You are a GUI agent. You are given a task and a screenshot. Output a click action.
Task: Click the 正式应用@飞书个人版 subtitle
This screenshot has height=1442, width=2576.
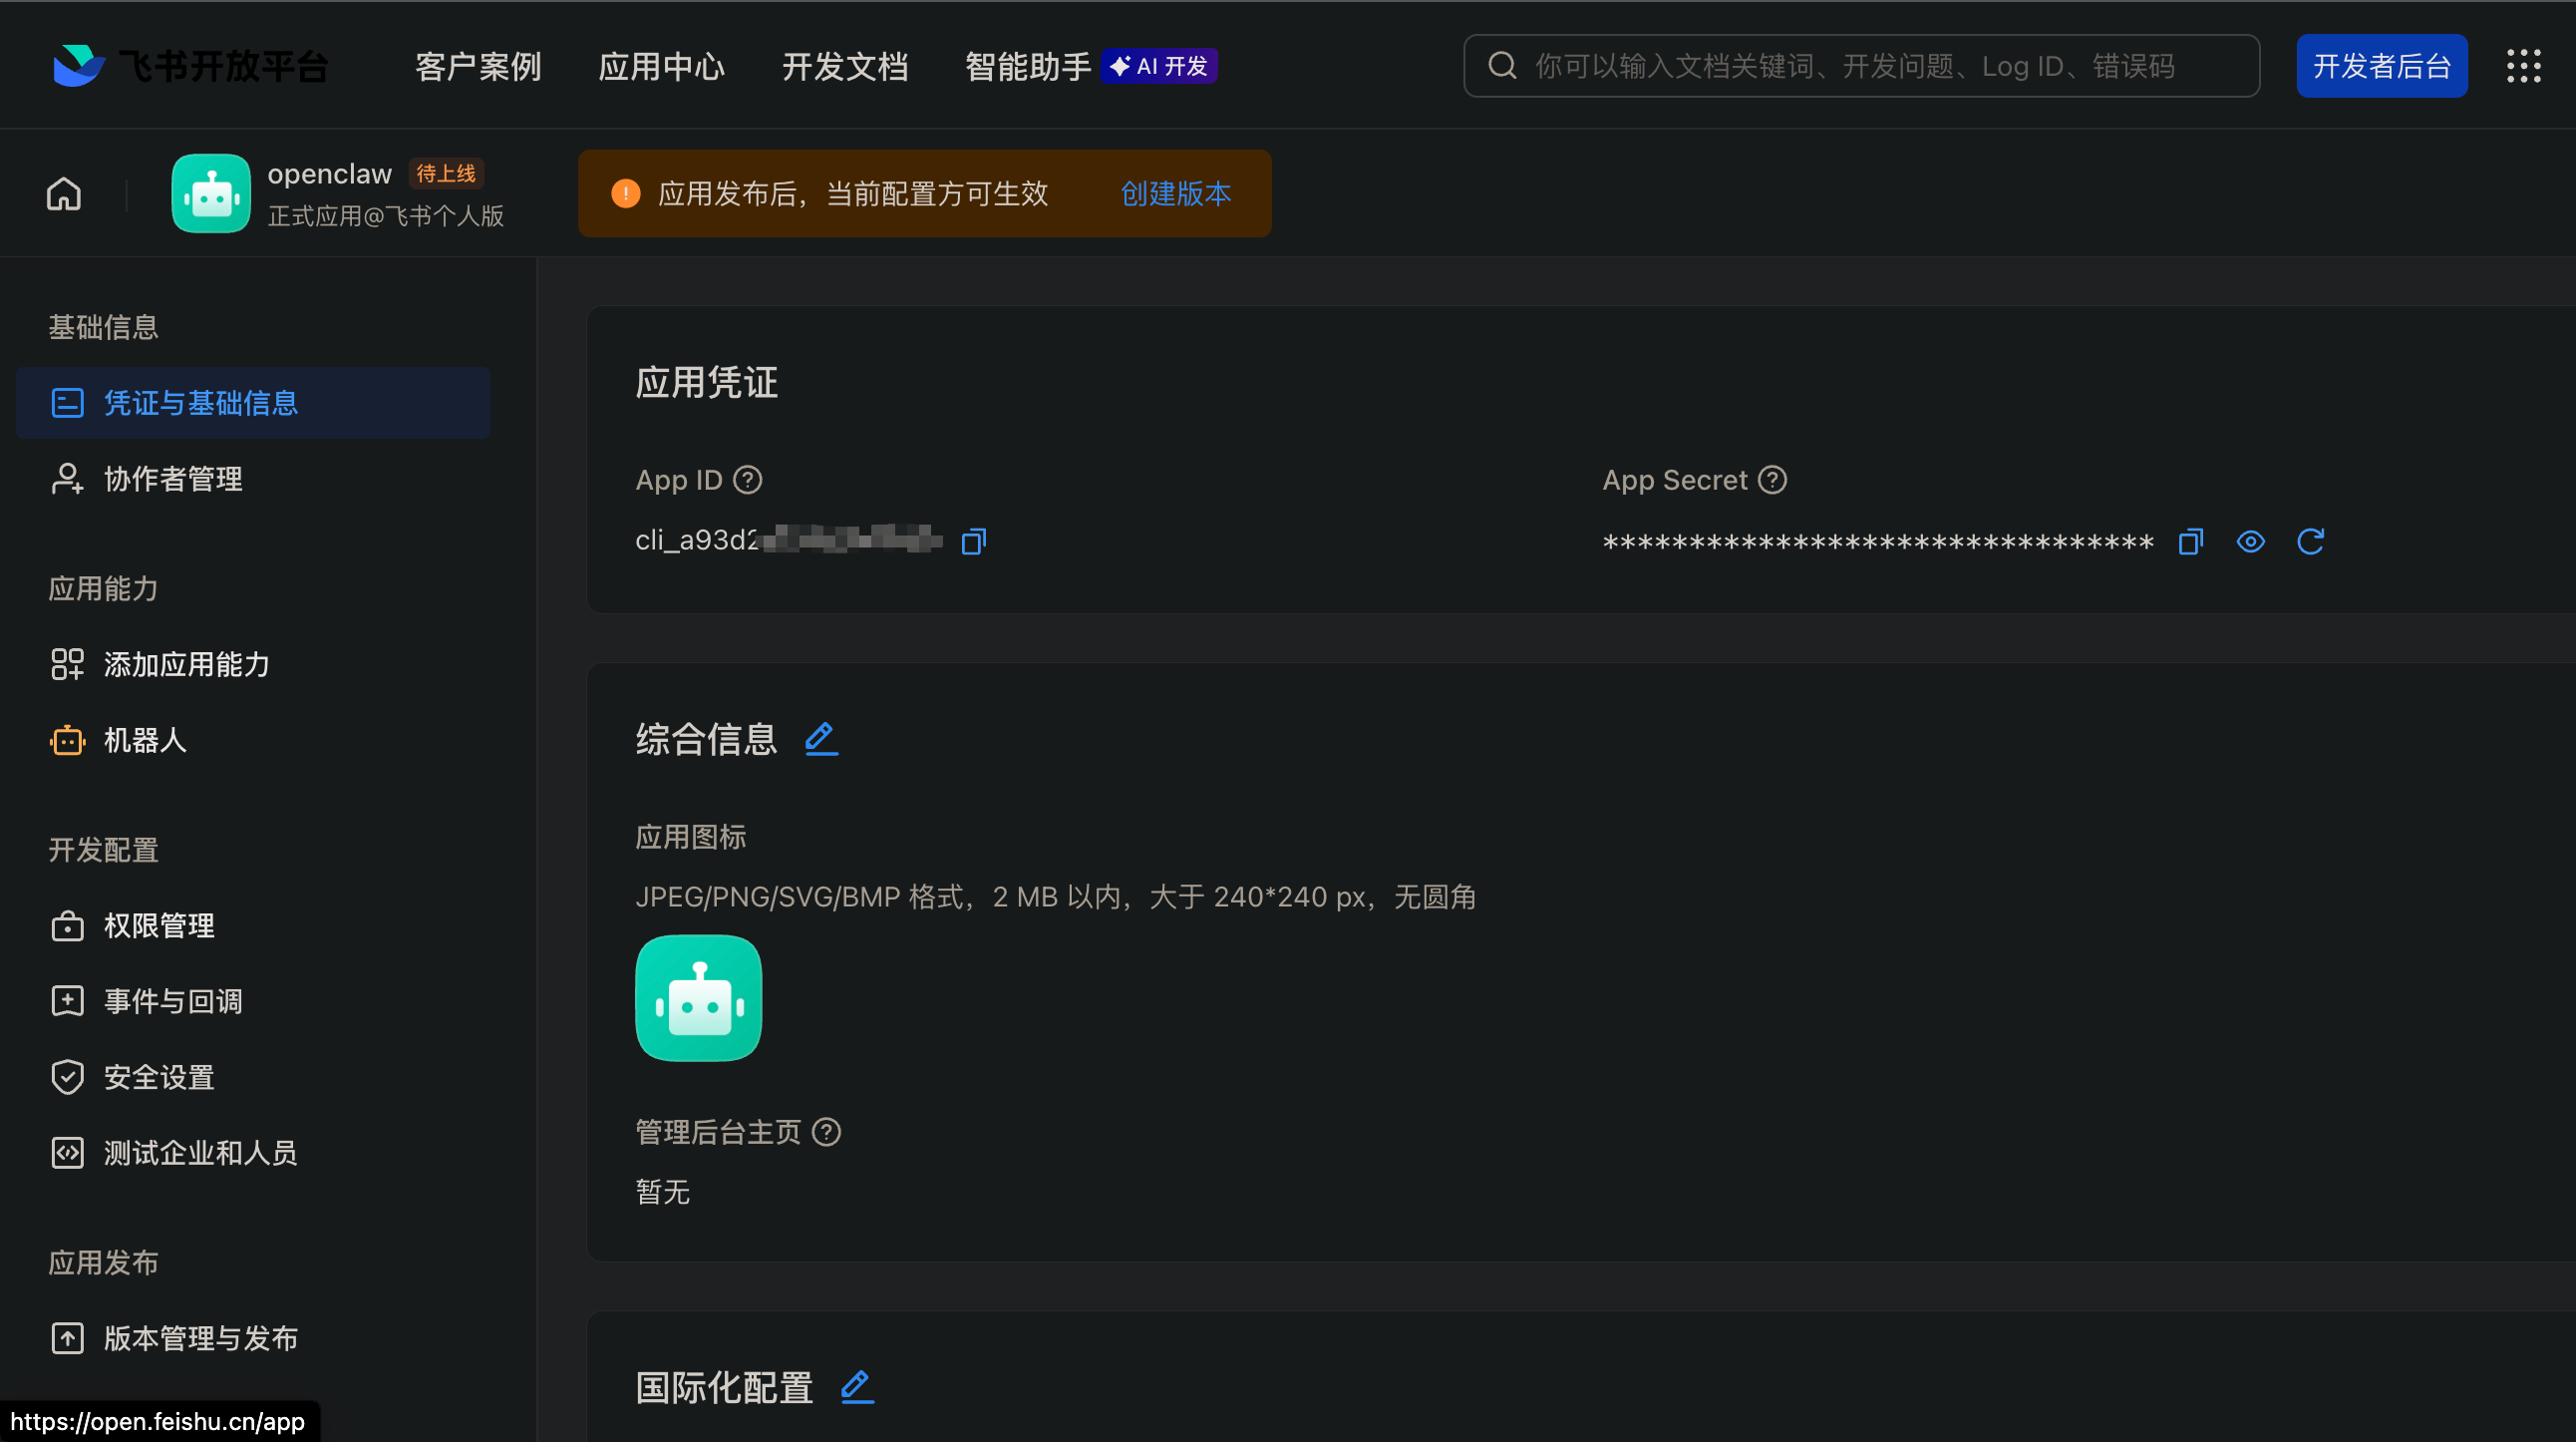[x=386, y=216]
